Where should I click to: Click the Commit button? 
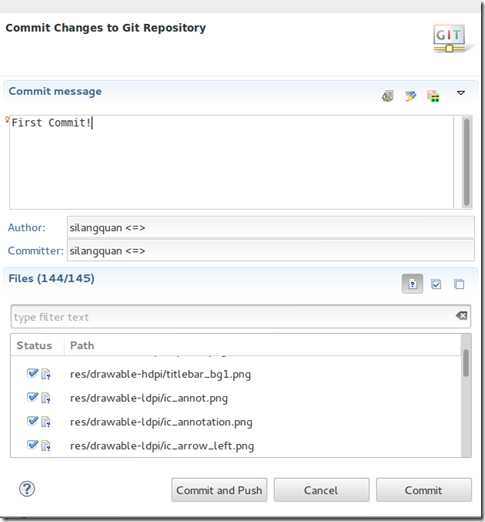coord(424,490)
